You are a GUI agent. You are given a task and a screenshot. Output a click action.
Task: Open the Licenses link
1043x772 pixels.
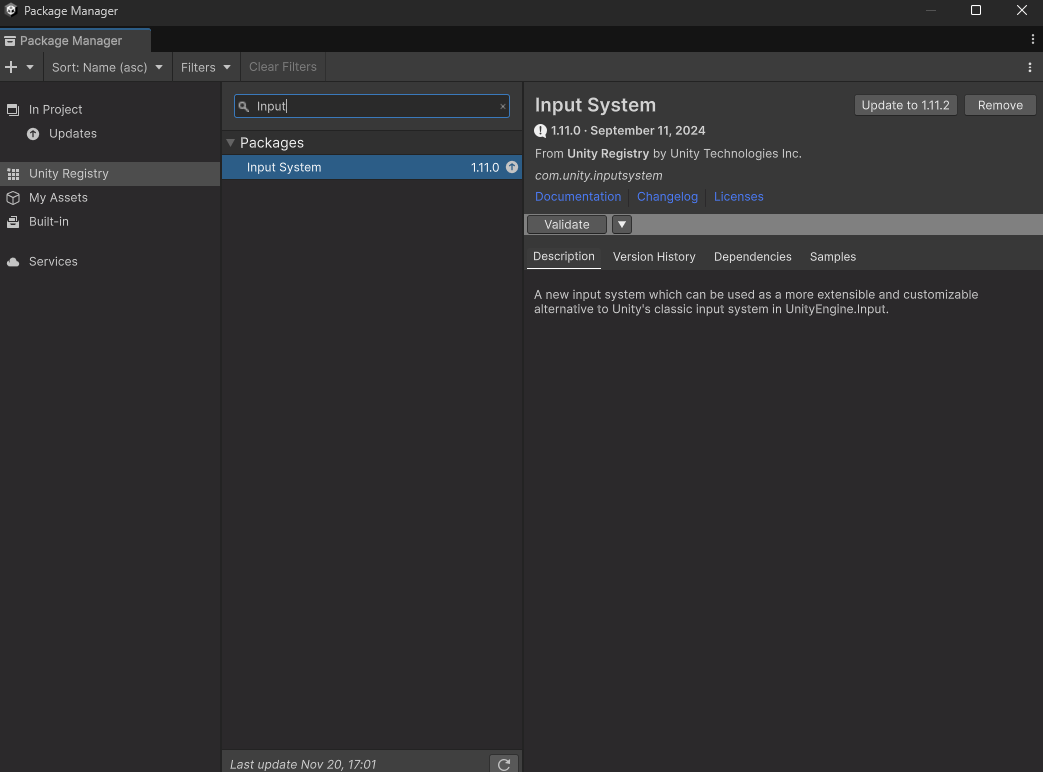tap(738, 197)
